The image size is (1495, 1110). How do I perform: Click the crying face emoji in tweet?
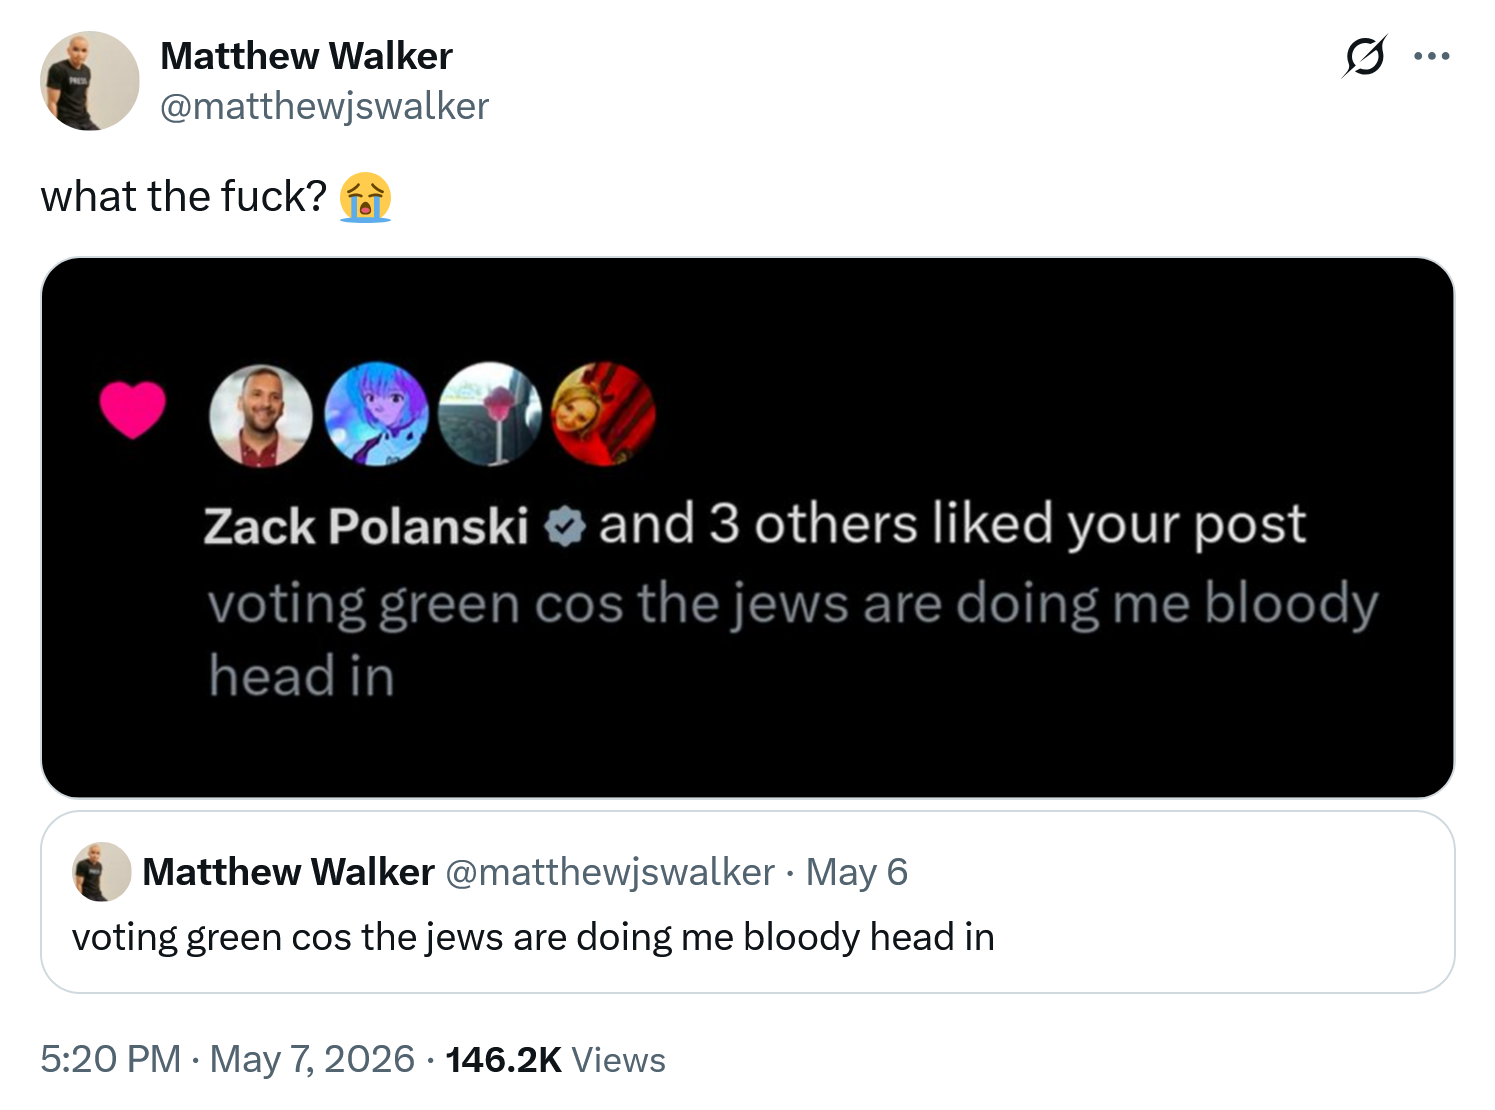pyautogui.click(x=365, y=197)
